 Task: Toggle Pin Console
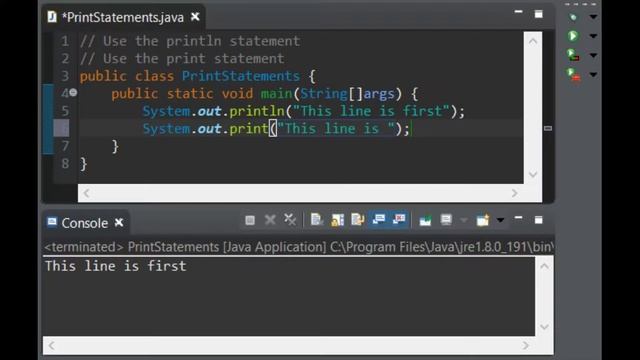[425, 221]
